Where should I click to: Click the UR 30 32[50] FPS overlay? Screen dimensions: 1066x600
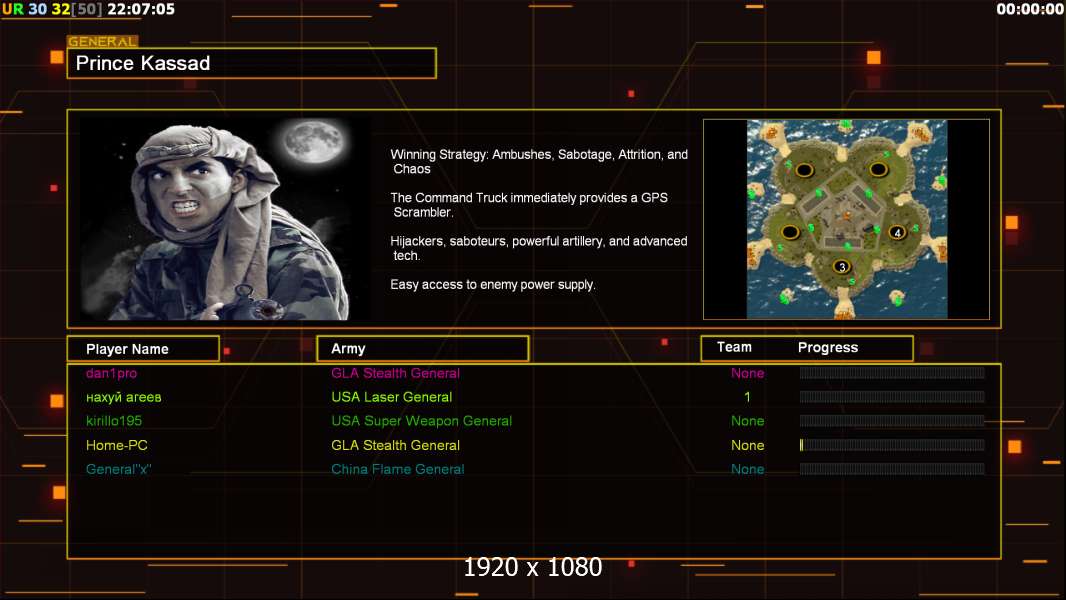point(52,10)
